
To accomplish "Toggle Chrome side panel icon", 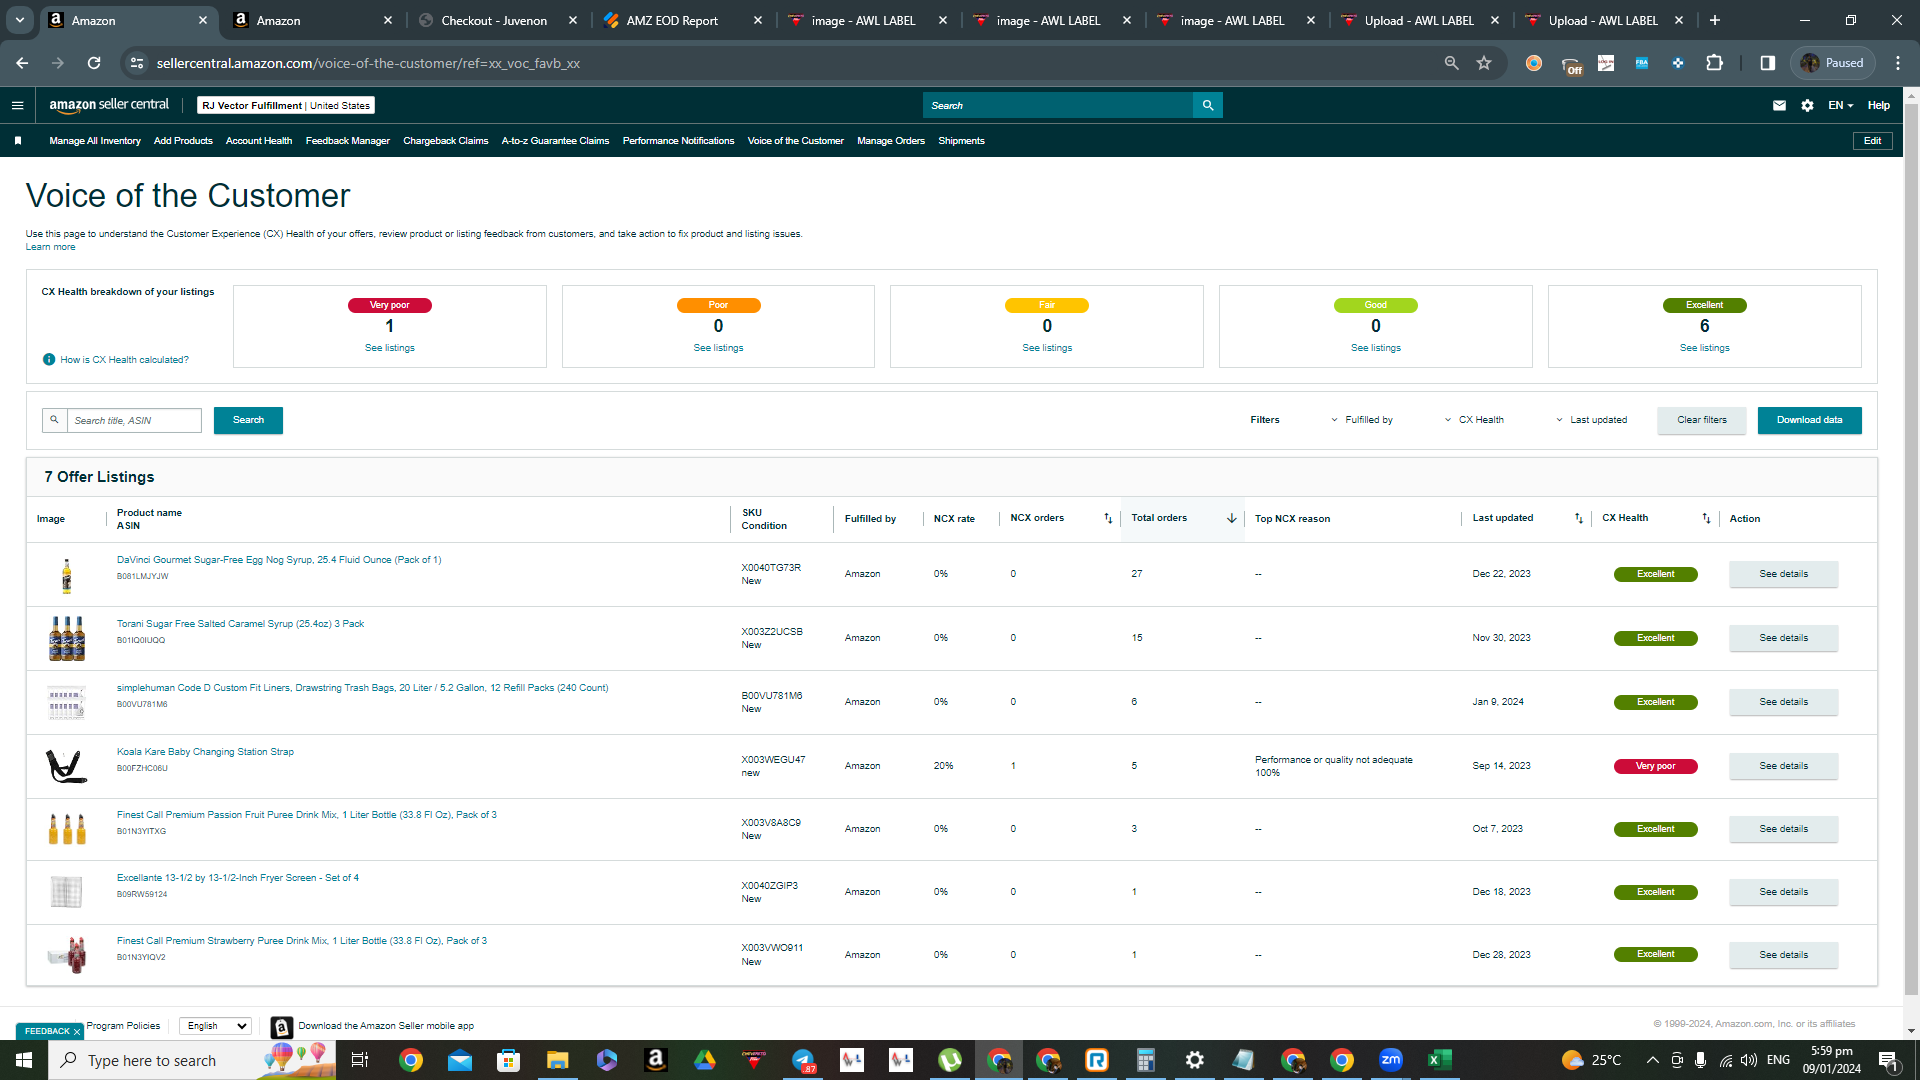I will tap(1768, 63).
